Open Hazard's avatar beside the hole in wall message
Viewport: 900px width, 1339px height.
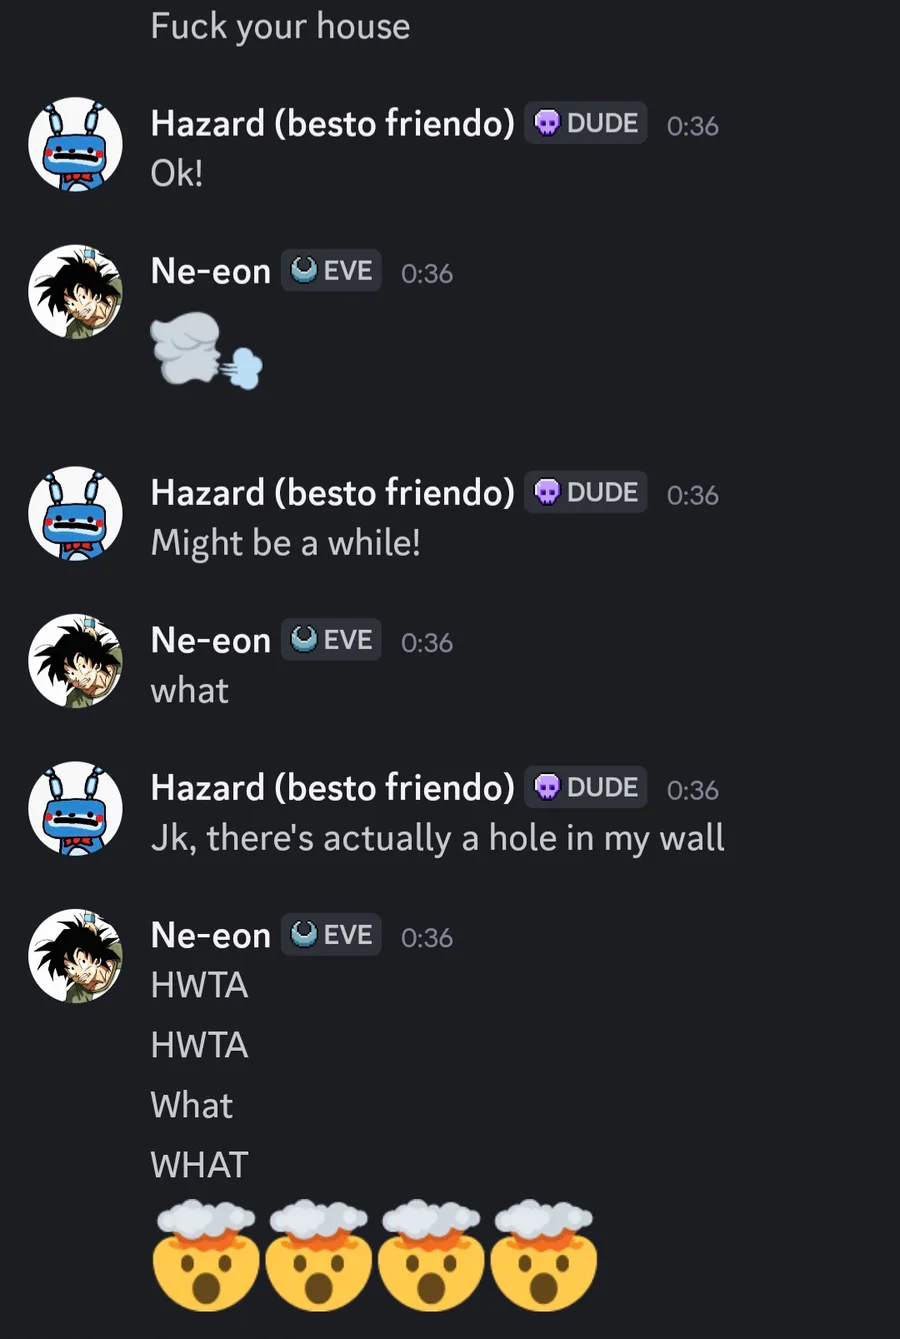point(75,809)
